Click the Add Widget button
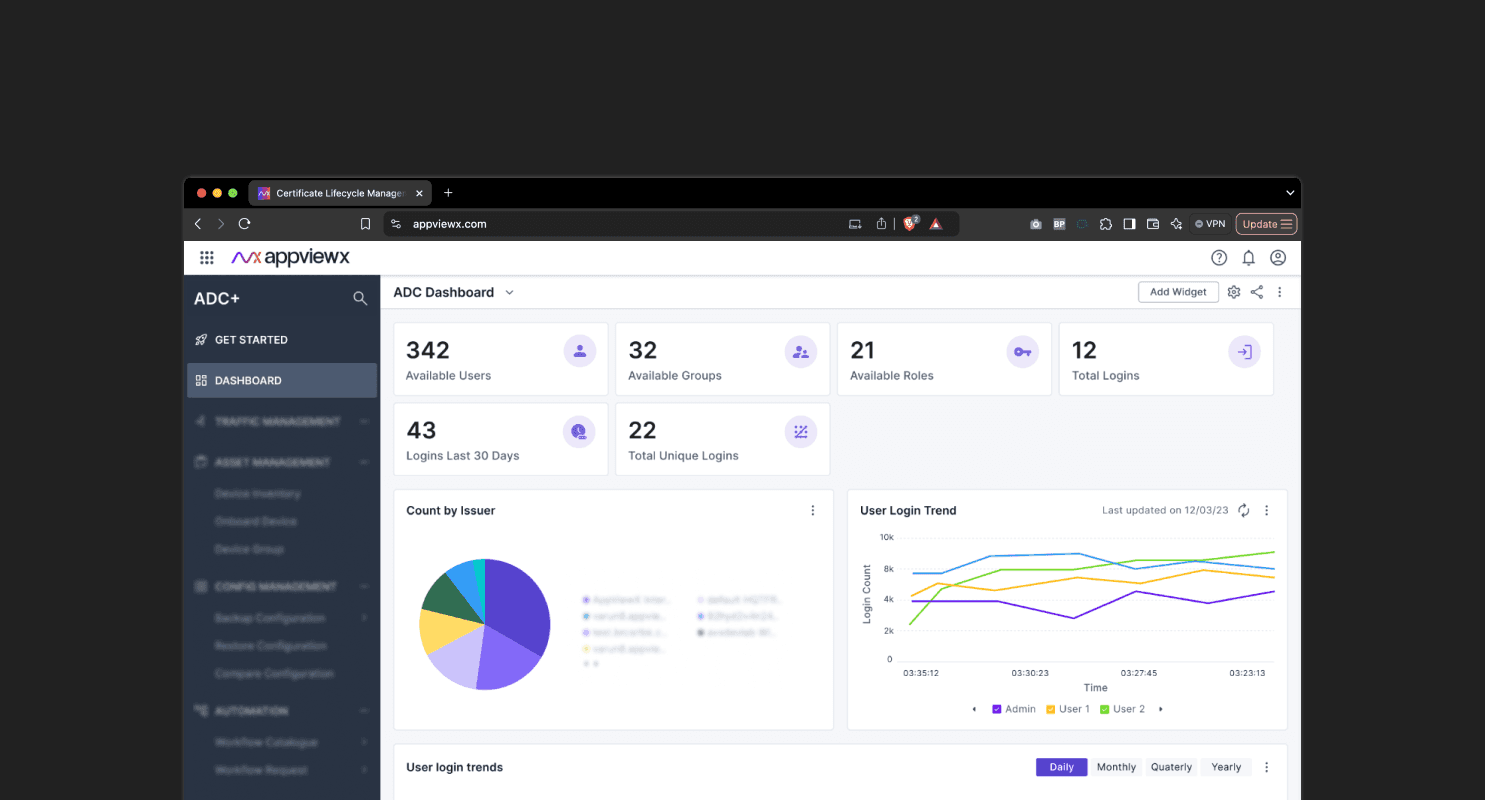Screen dimensions: 1485x800 point(1178,292)
